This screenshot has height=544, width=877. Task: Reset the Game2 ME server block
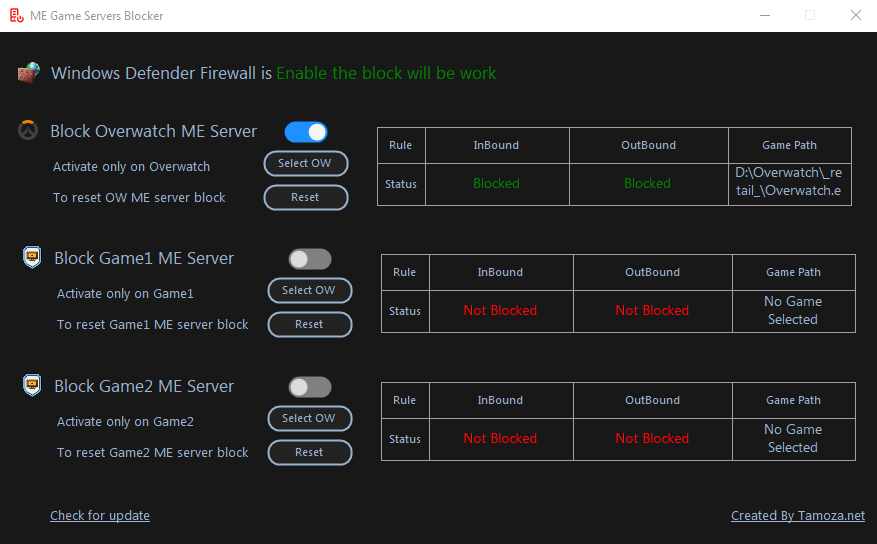pos(310,453)
